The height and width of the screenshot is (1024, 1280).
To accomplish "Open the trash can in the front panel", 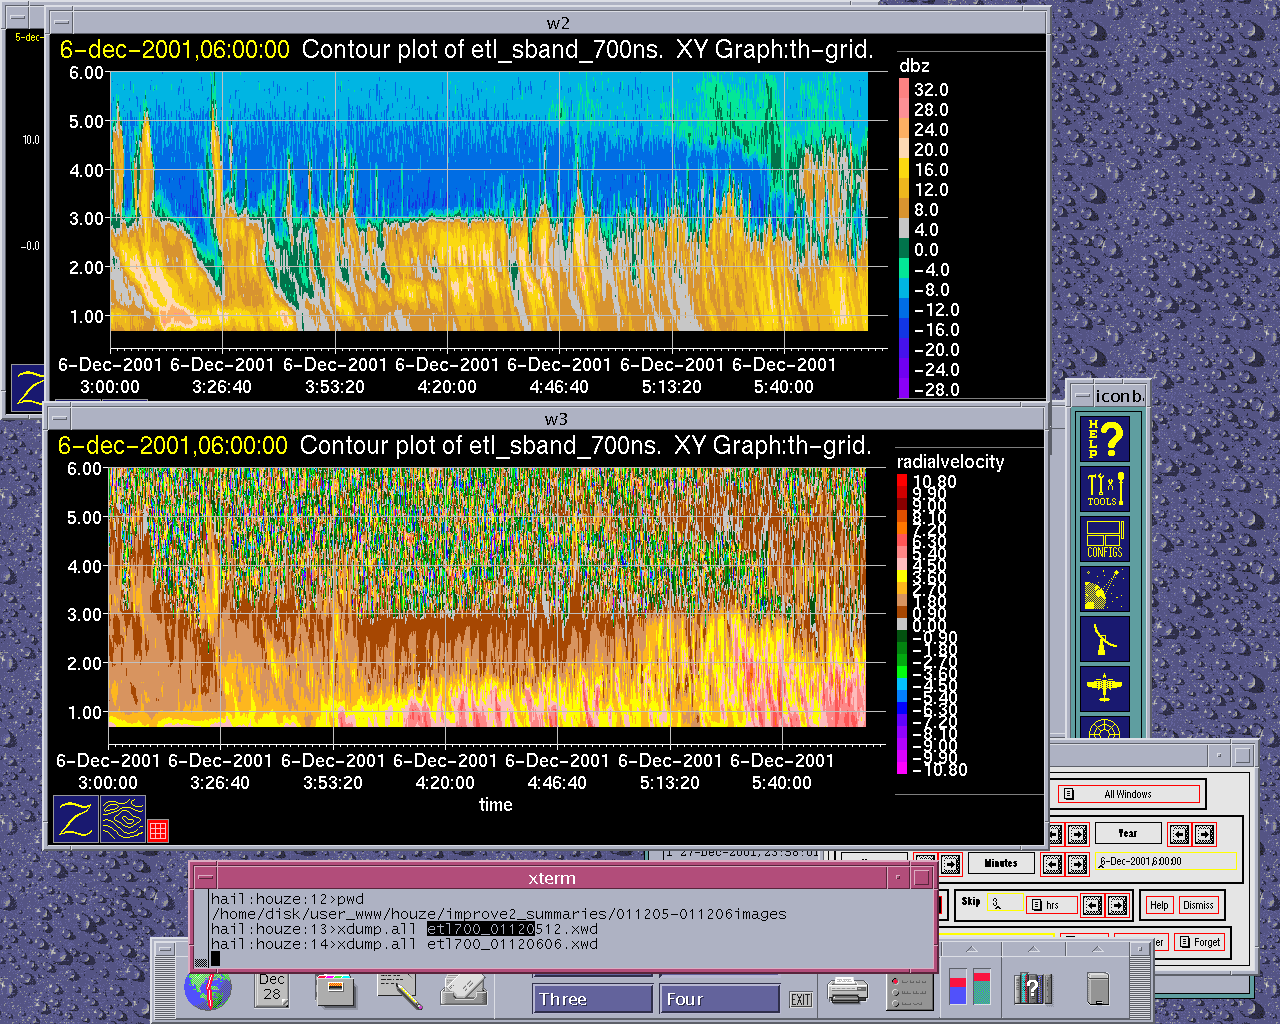I will [x=1098, y=989].
